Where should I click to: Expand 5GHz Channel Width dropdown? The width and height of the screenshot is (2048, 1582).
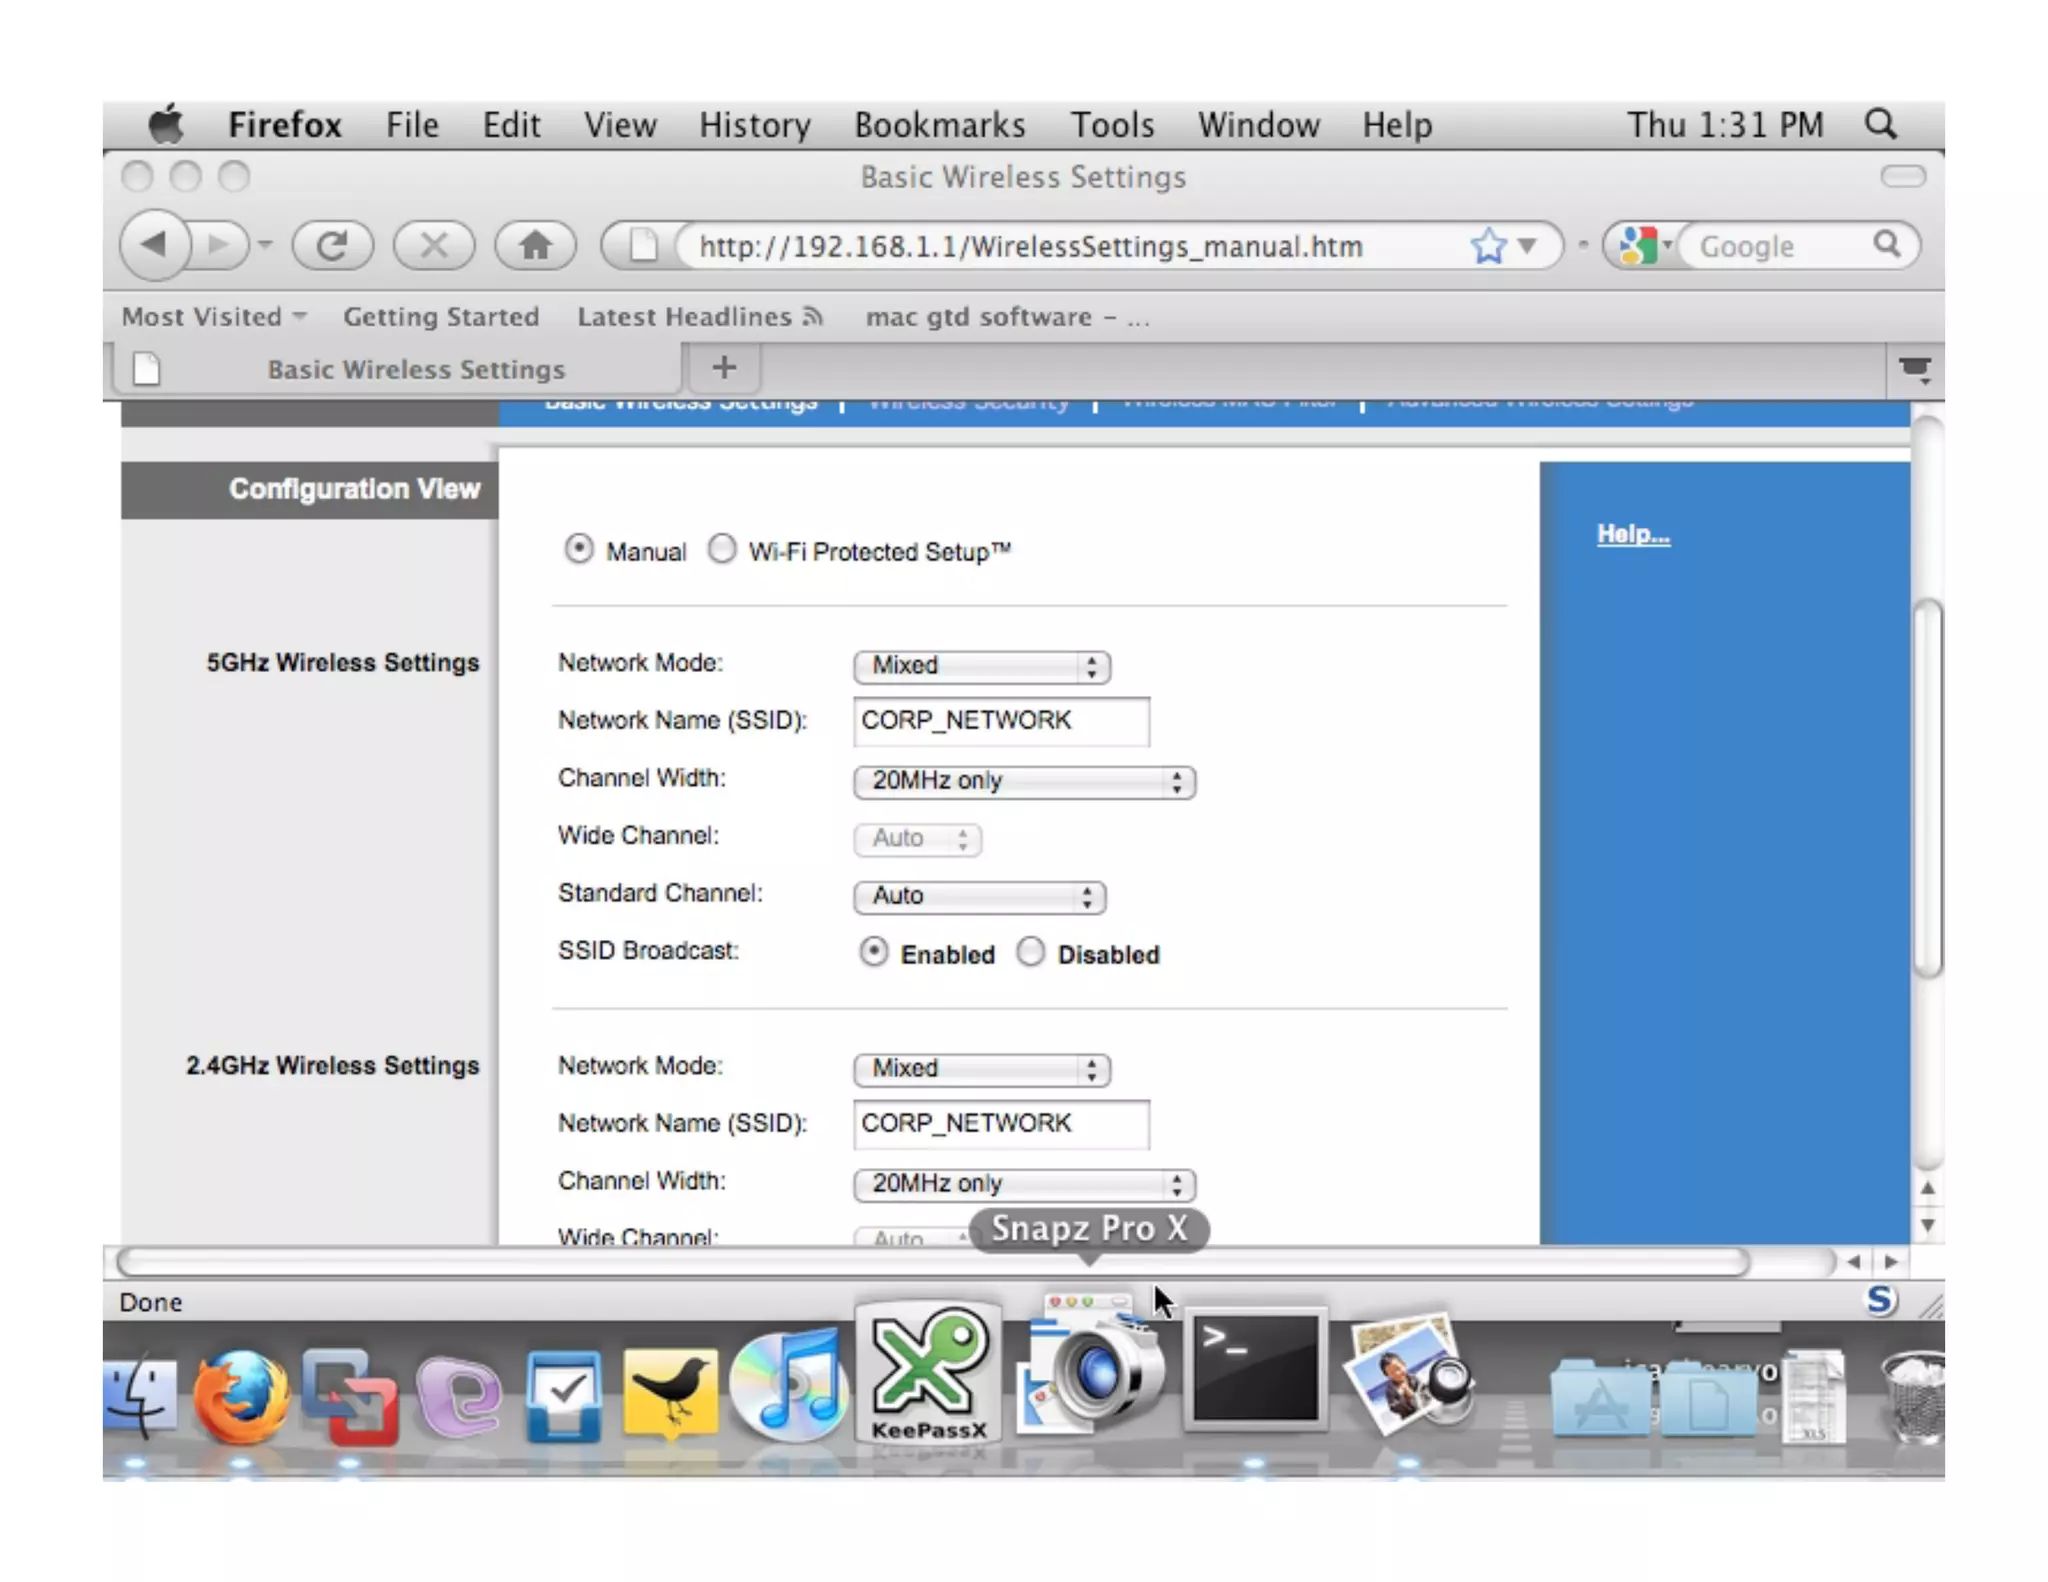(x=1023, y=781)
